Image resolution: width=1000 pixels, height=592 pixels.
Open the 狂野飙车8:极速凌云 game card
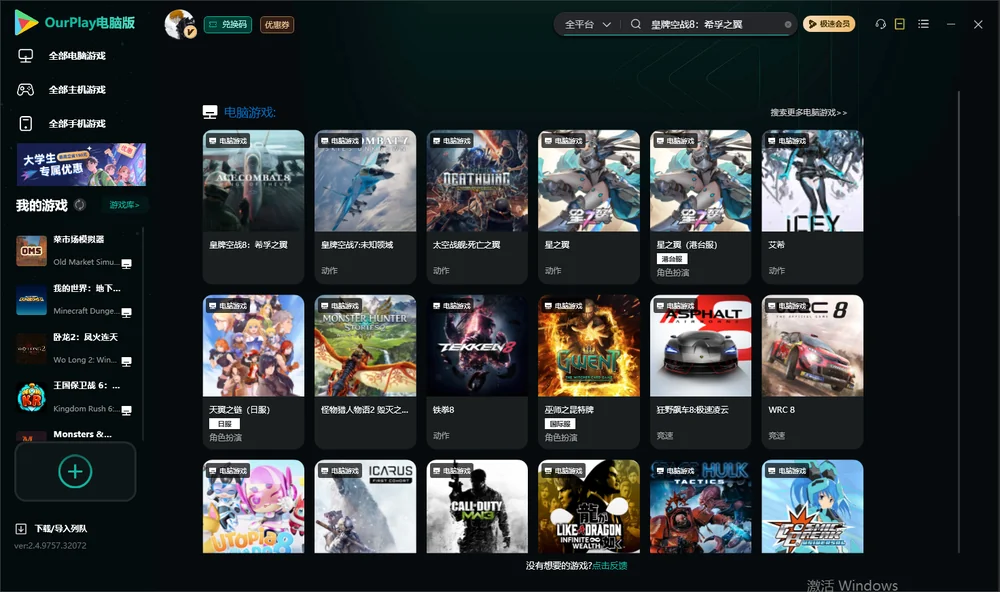[x=701, y=372]
